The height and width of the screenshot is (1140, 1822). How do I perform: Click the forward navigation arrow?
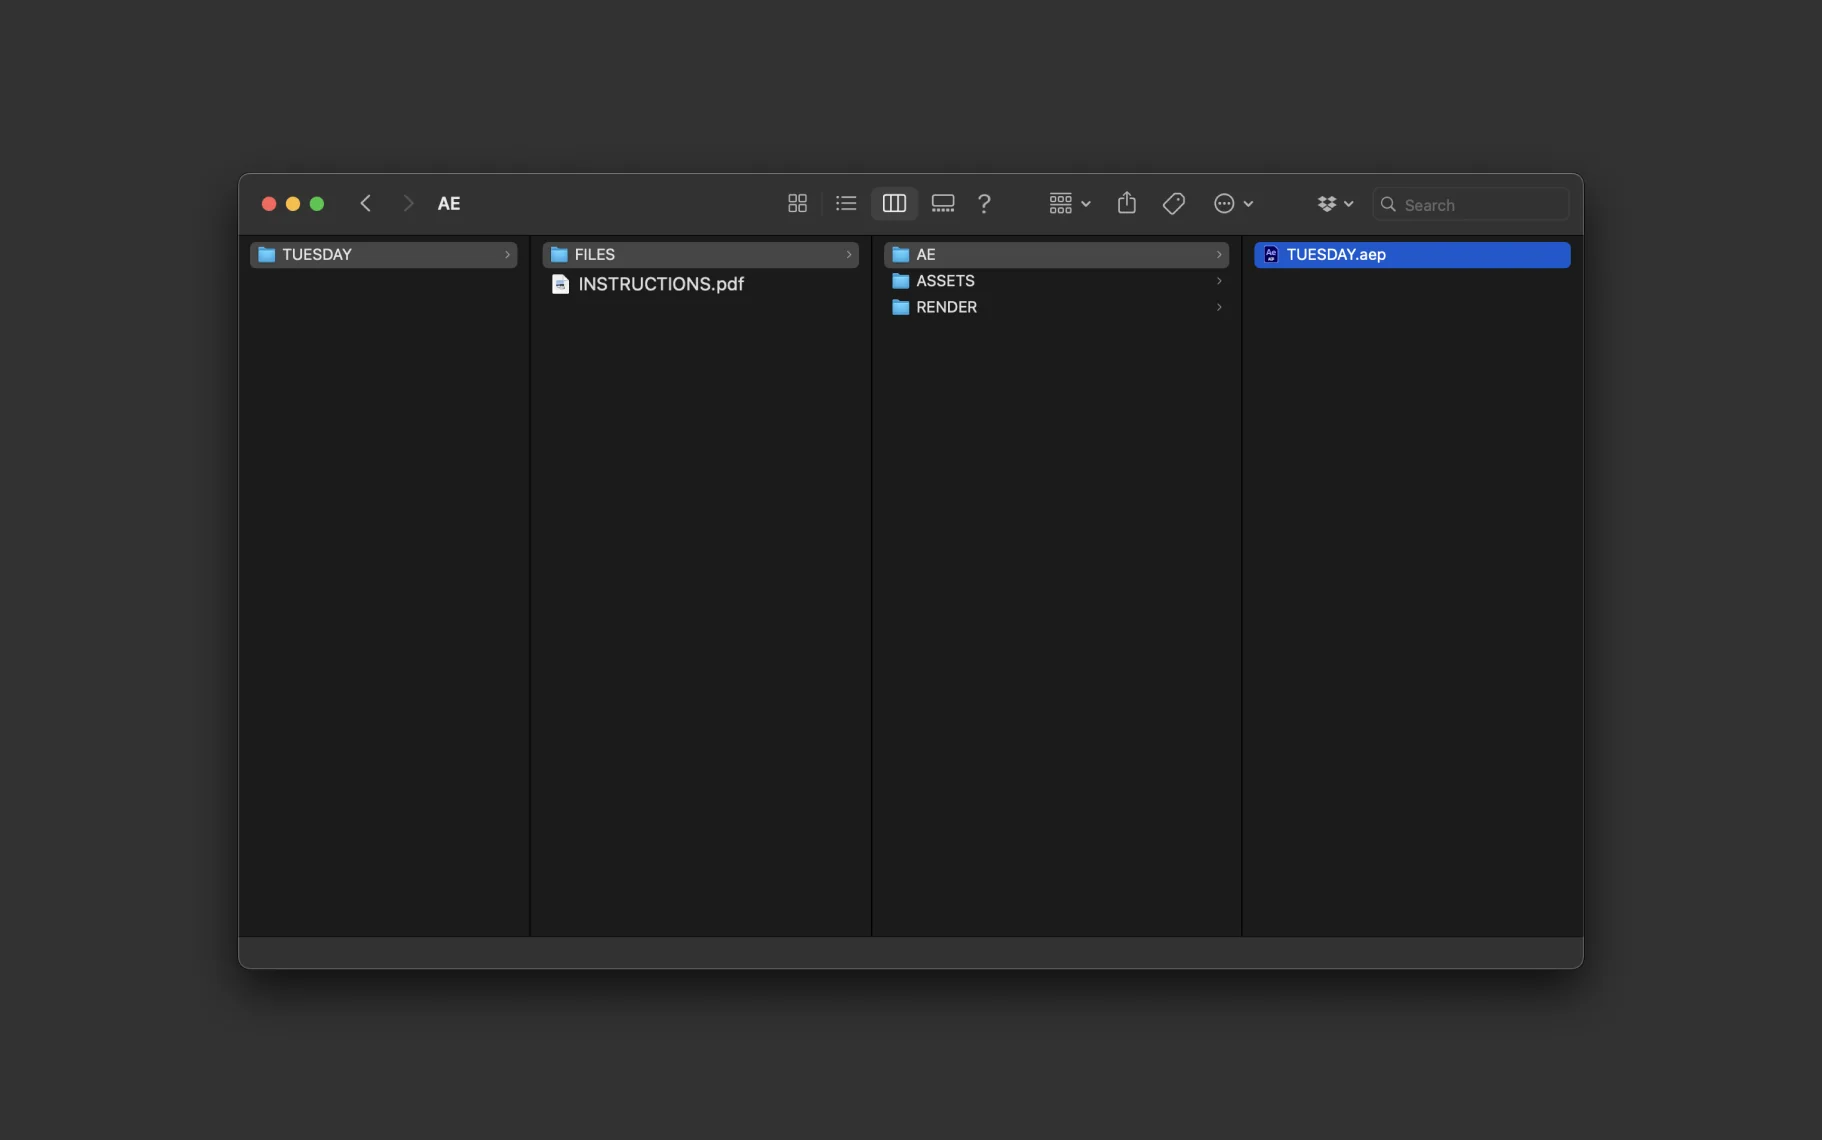408,204
